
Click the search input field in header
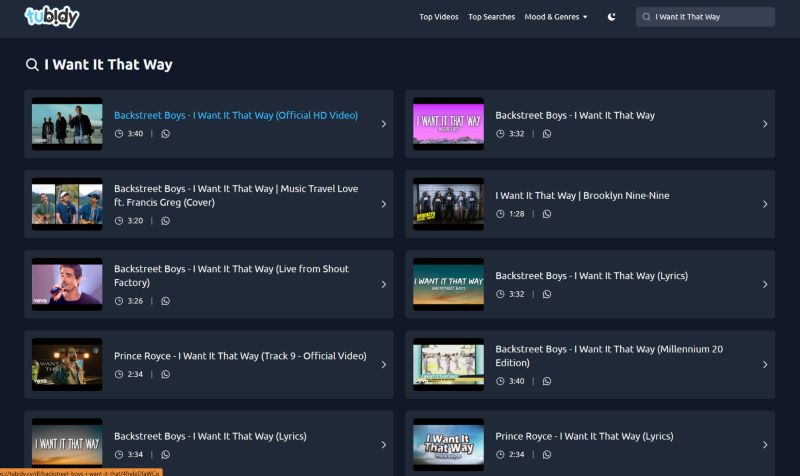(710, 17)
